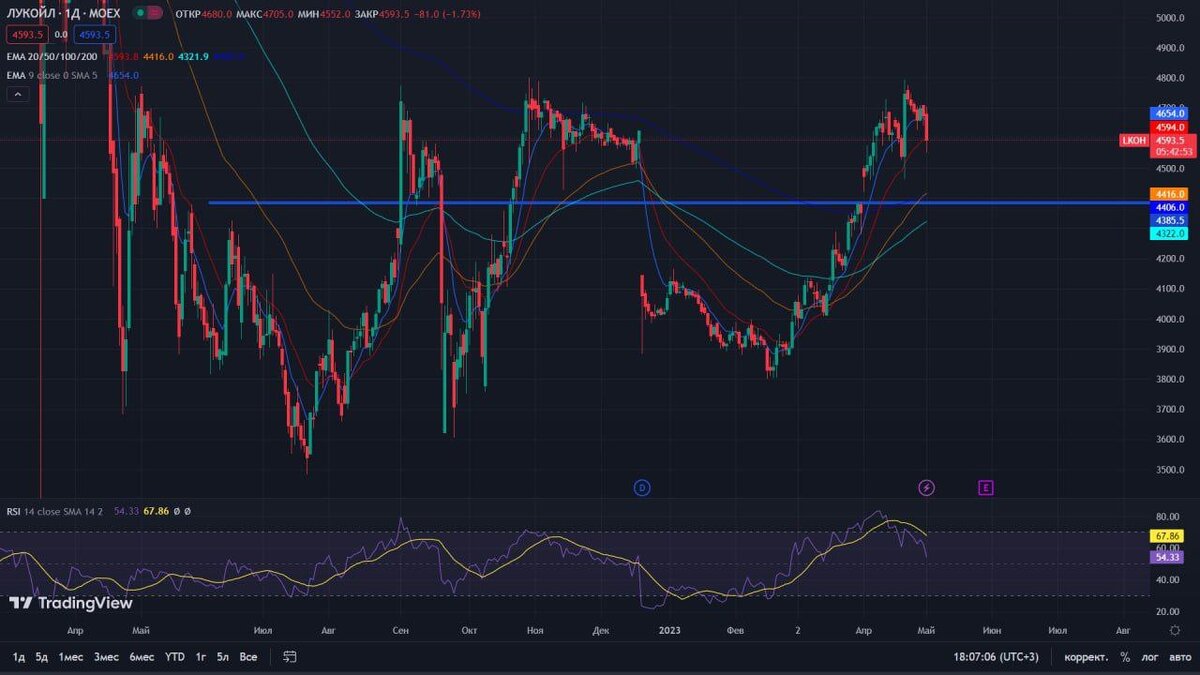Screen dimensions: 1200x675
Task: Click the 80.00 level on RSI scale
Action: tap(1170, 517)
